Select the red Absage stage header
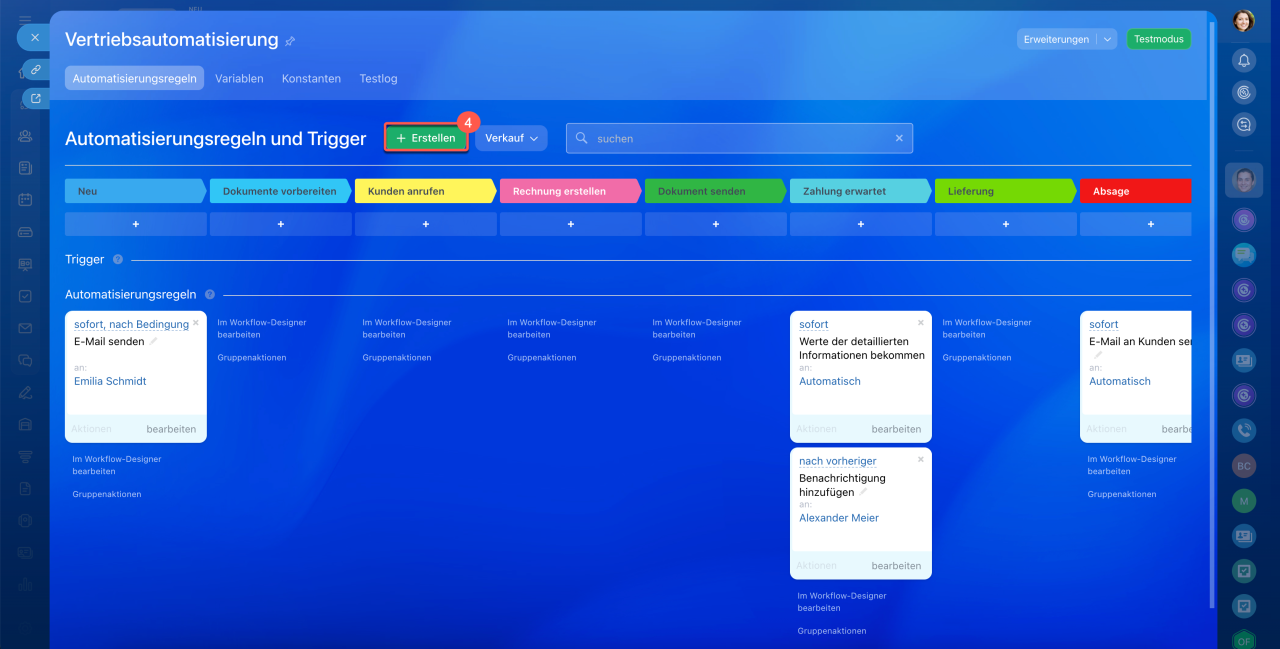The height and width of the screenshot is (649, 1280). tap(1135, 191)
